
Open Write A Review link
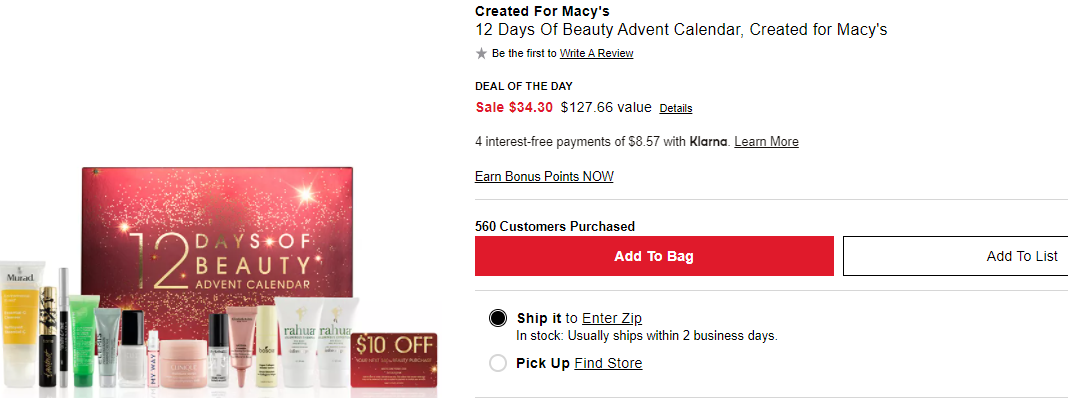pos(597,53)
